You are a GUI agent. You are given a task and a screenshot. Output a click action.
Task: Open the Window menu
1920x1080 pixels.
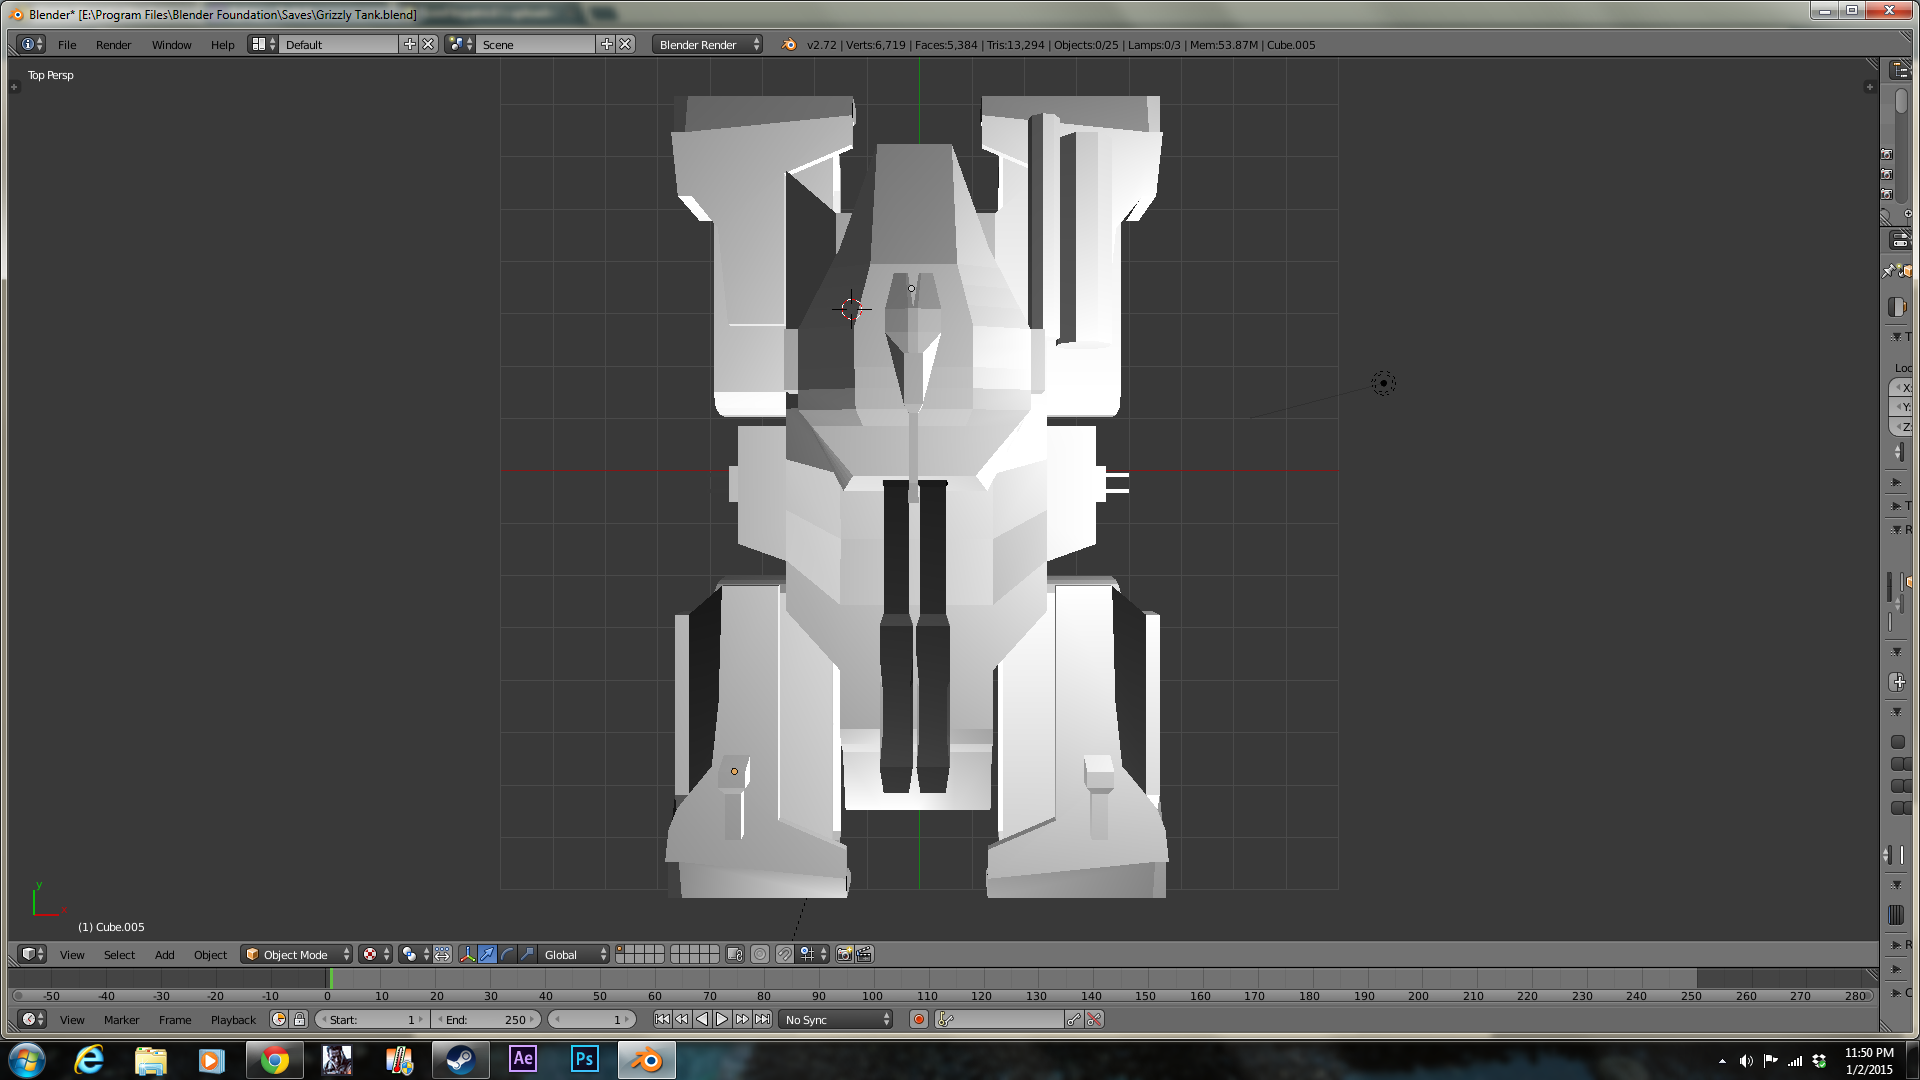pos(171,45)
